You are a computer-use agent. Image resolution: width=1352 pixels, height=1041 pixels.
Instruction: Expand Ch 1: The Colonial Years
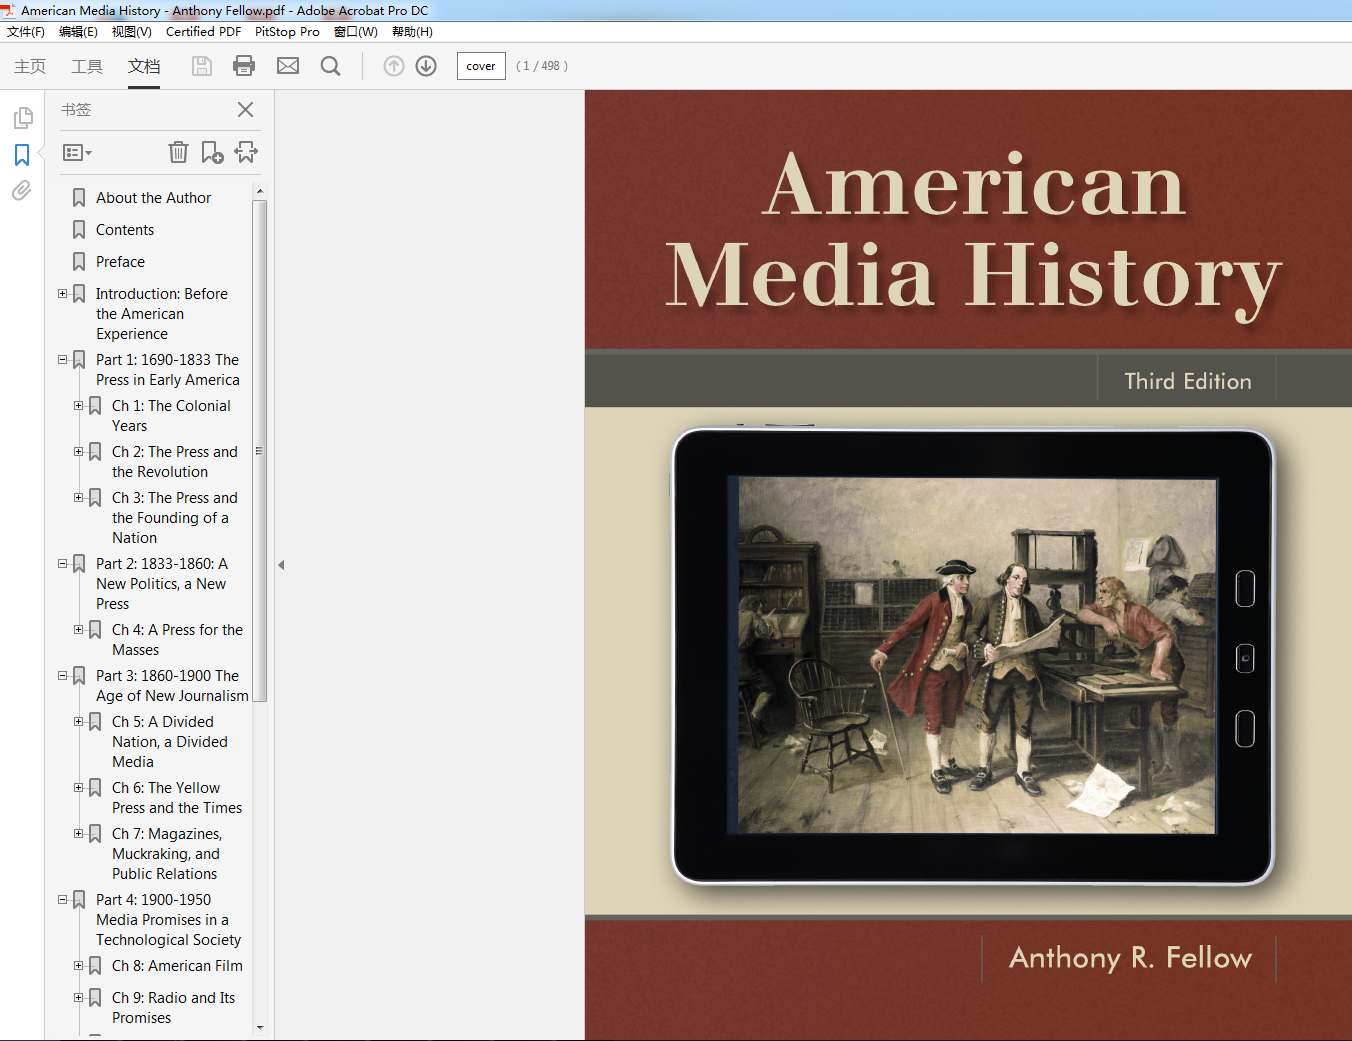coord(78,406)
